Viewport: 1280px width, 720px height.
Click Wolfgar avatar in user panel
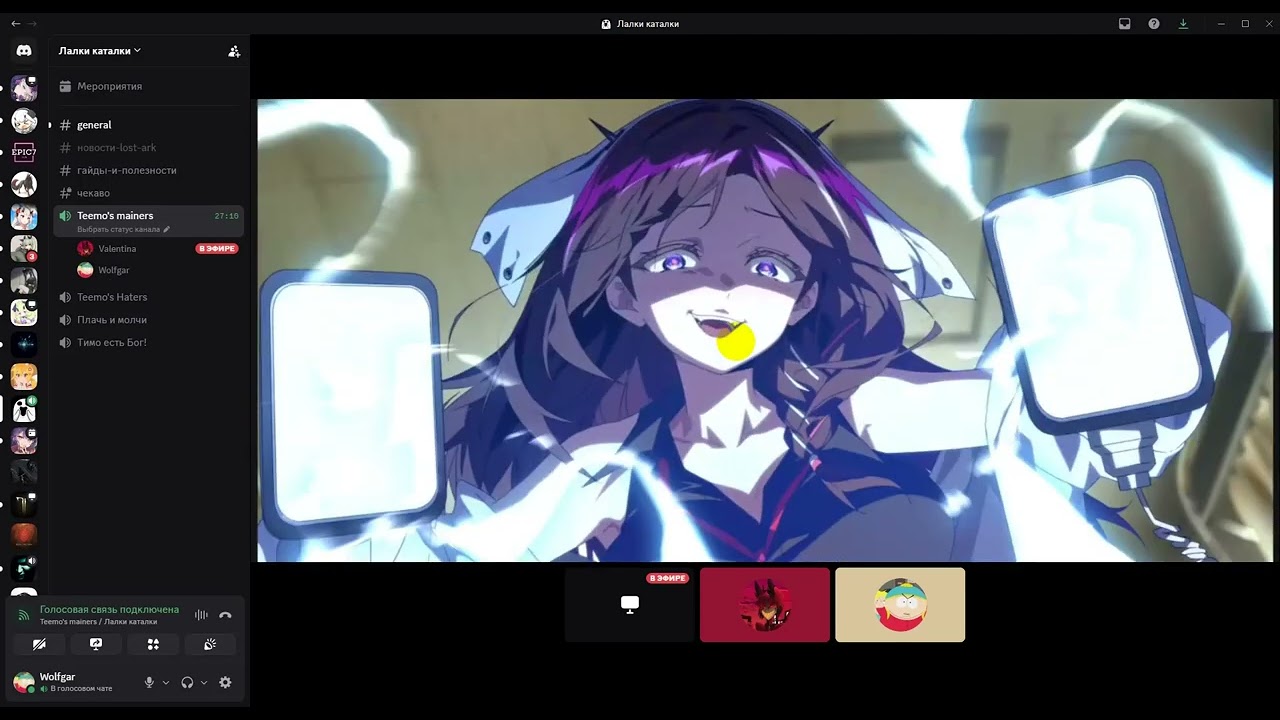point(23,682)
